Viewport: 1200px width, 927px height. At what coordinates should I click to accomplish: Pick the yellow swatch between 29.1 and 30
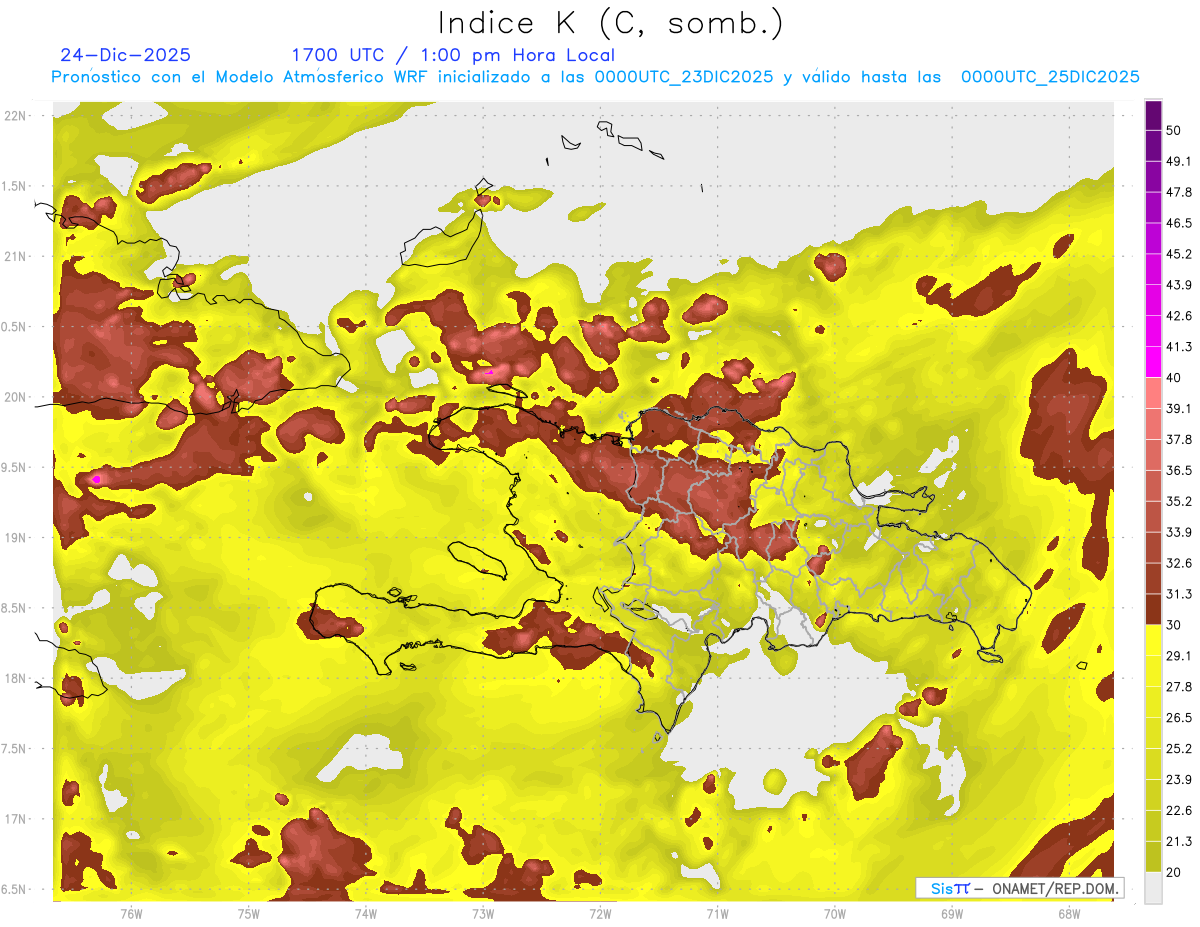pos(1153,640)
